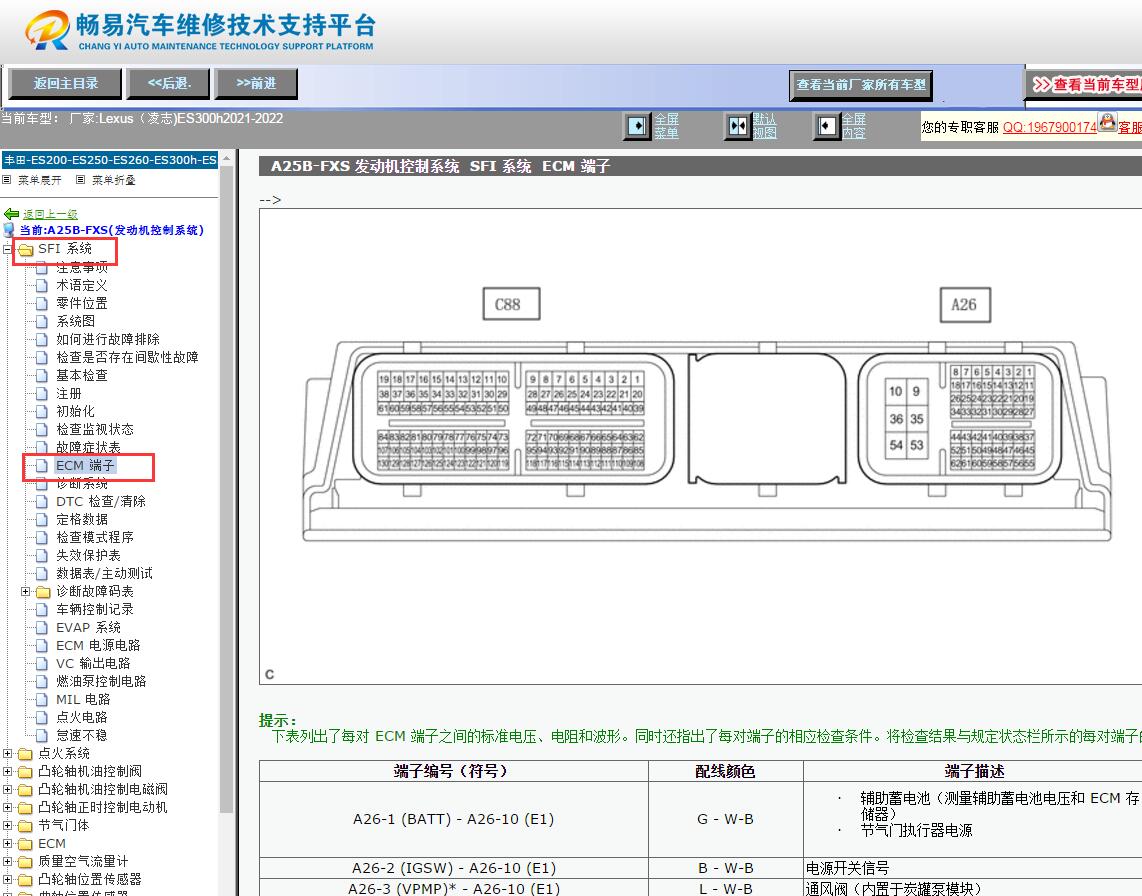The image size is (1142, 896).
Task: Open the 车辆控制记录 item
Action: [95, 609]
